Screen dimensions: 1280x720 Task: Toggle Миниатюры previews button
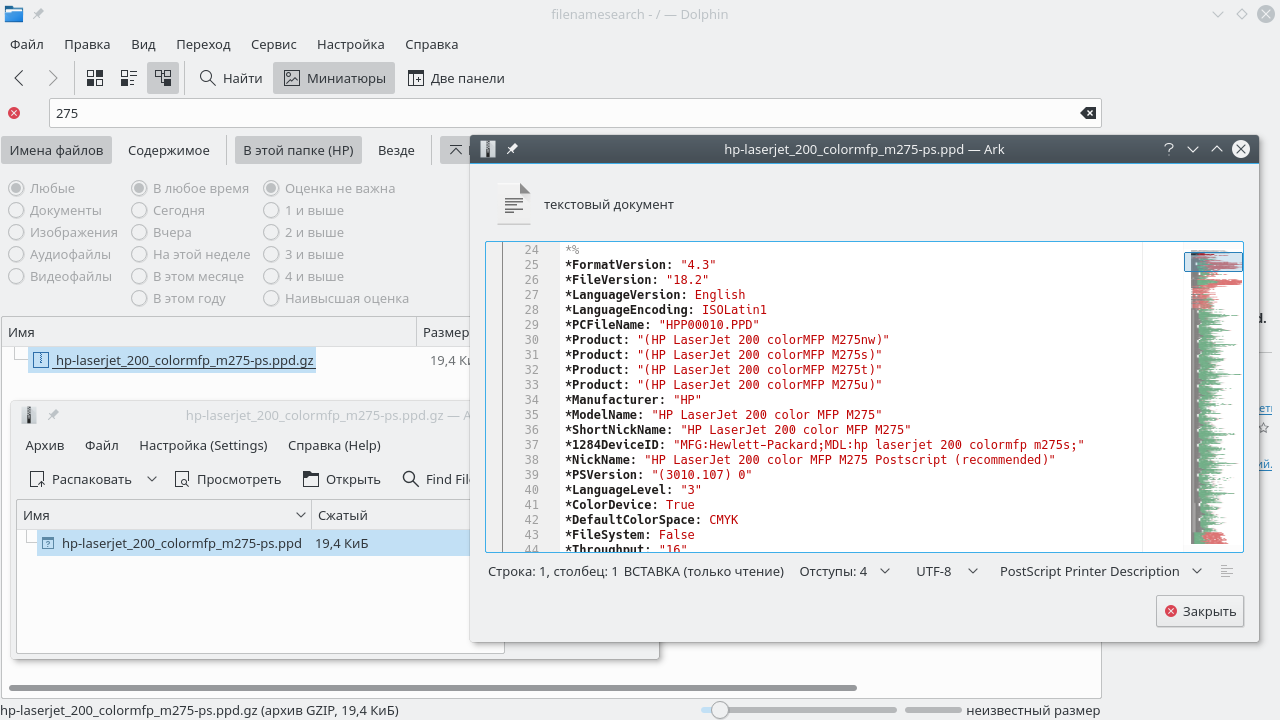(334, 78)
